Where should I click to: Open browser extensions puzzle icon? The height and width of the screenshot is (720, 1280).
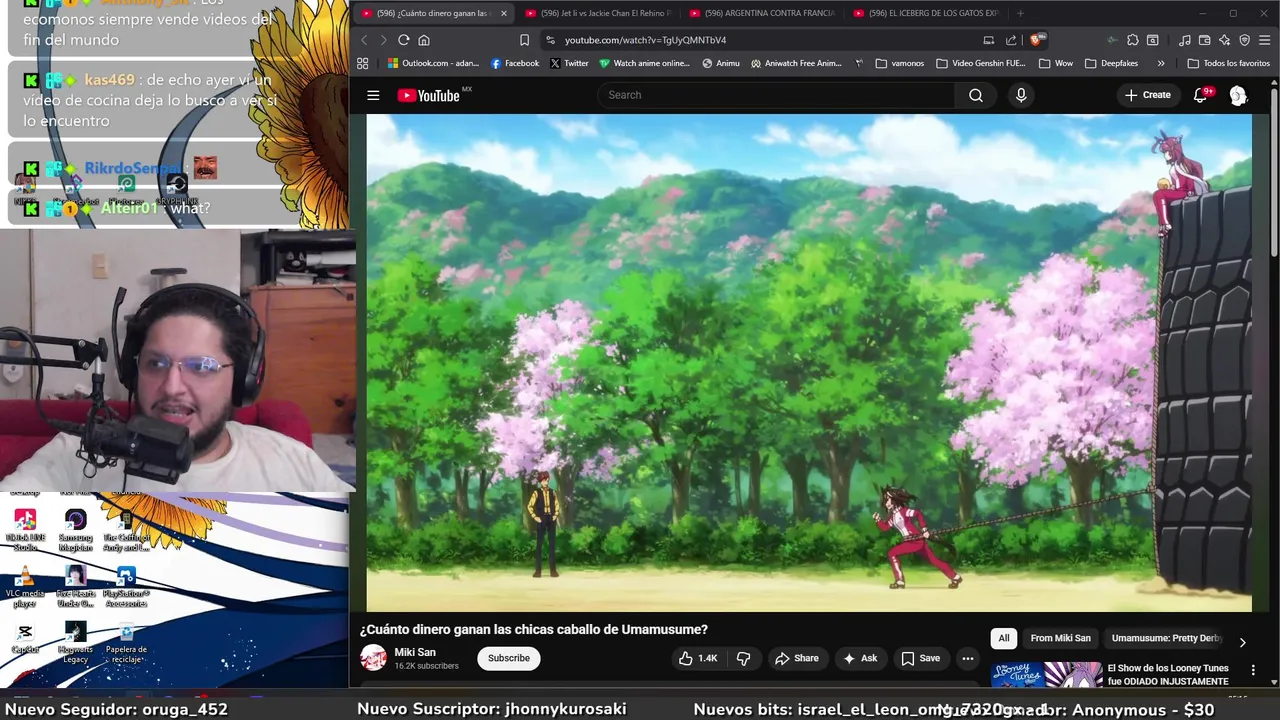point(1132,40)
